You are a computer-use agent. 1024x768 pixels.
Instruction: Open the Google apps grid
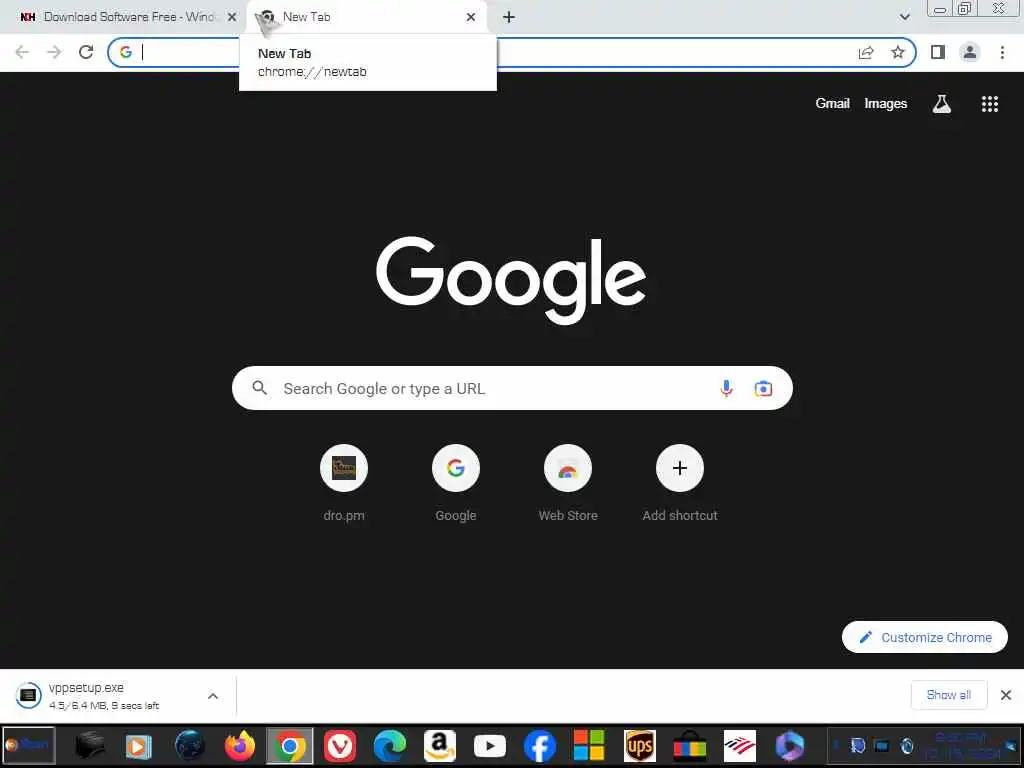coord(989,104)
